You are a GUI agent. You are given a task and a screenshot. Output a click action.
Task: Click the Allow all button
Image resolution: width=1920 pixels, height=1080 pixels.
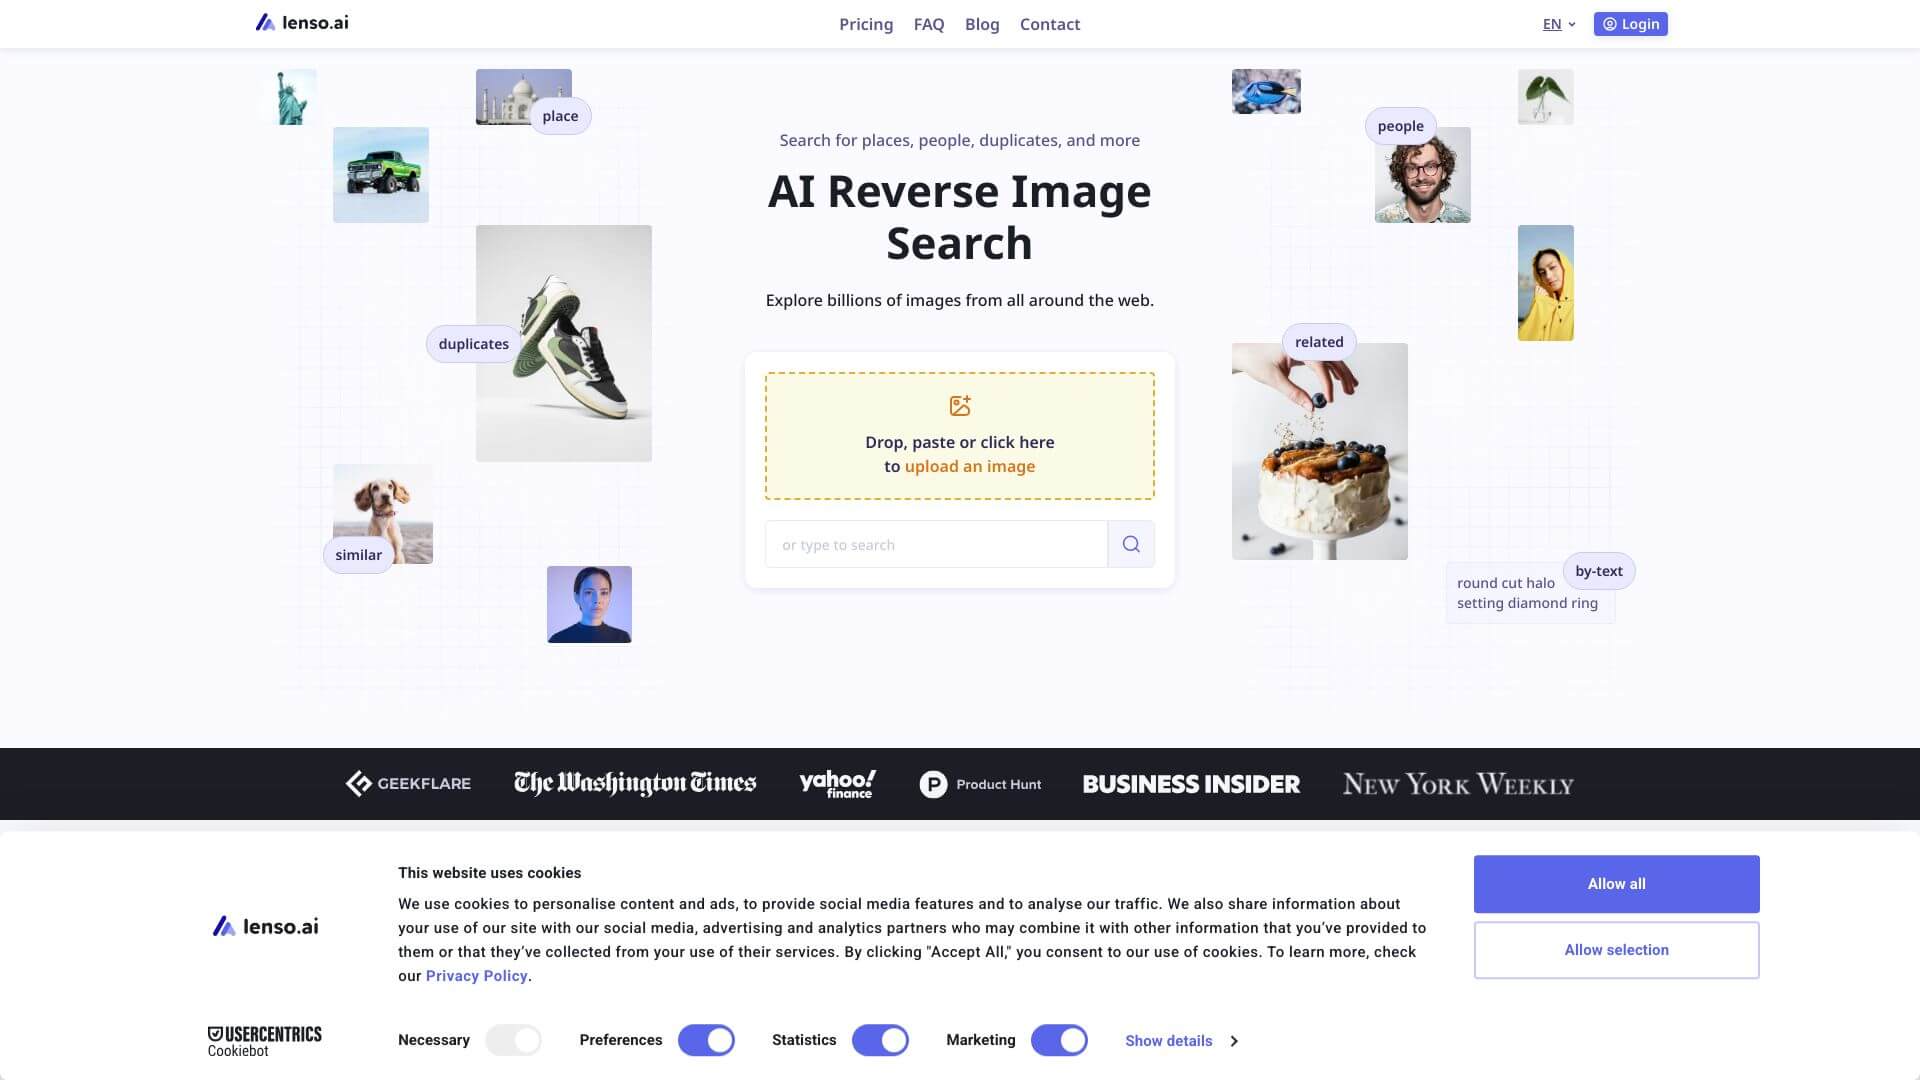tap(1615, 883)
